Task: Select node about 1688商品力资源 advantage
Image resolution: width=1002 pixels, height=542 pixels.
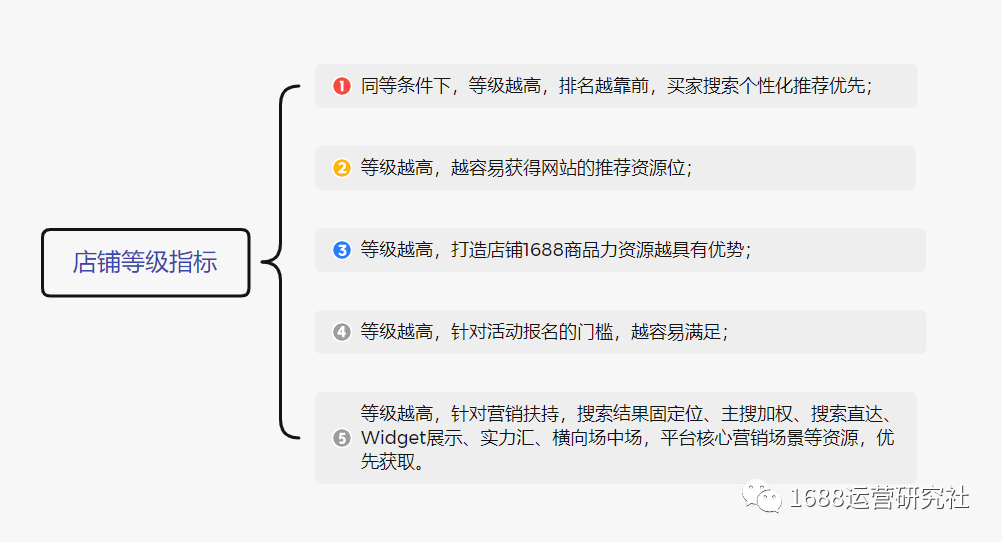Action: pos(620,250)
